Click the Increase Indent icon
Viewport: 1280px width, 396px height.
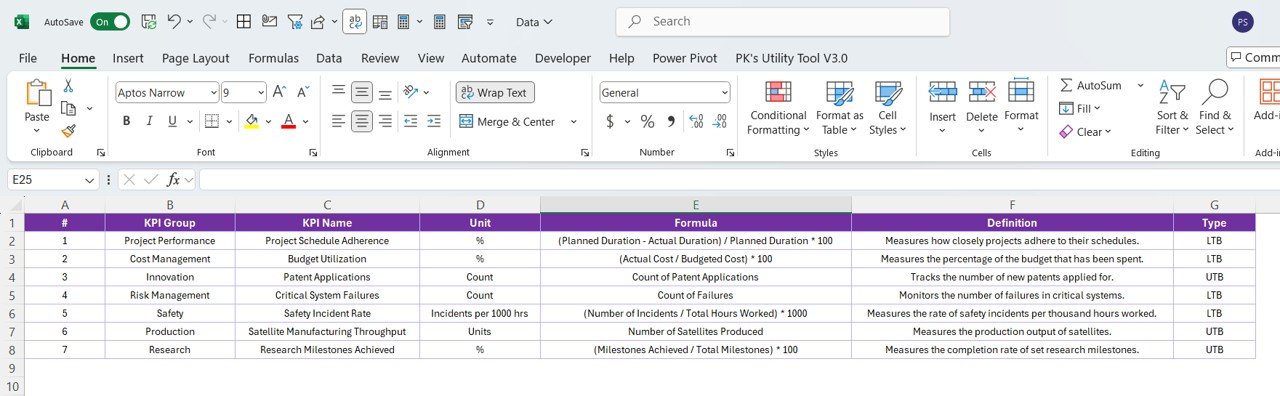[436, 121]
